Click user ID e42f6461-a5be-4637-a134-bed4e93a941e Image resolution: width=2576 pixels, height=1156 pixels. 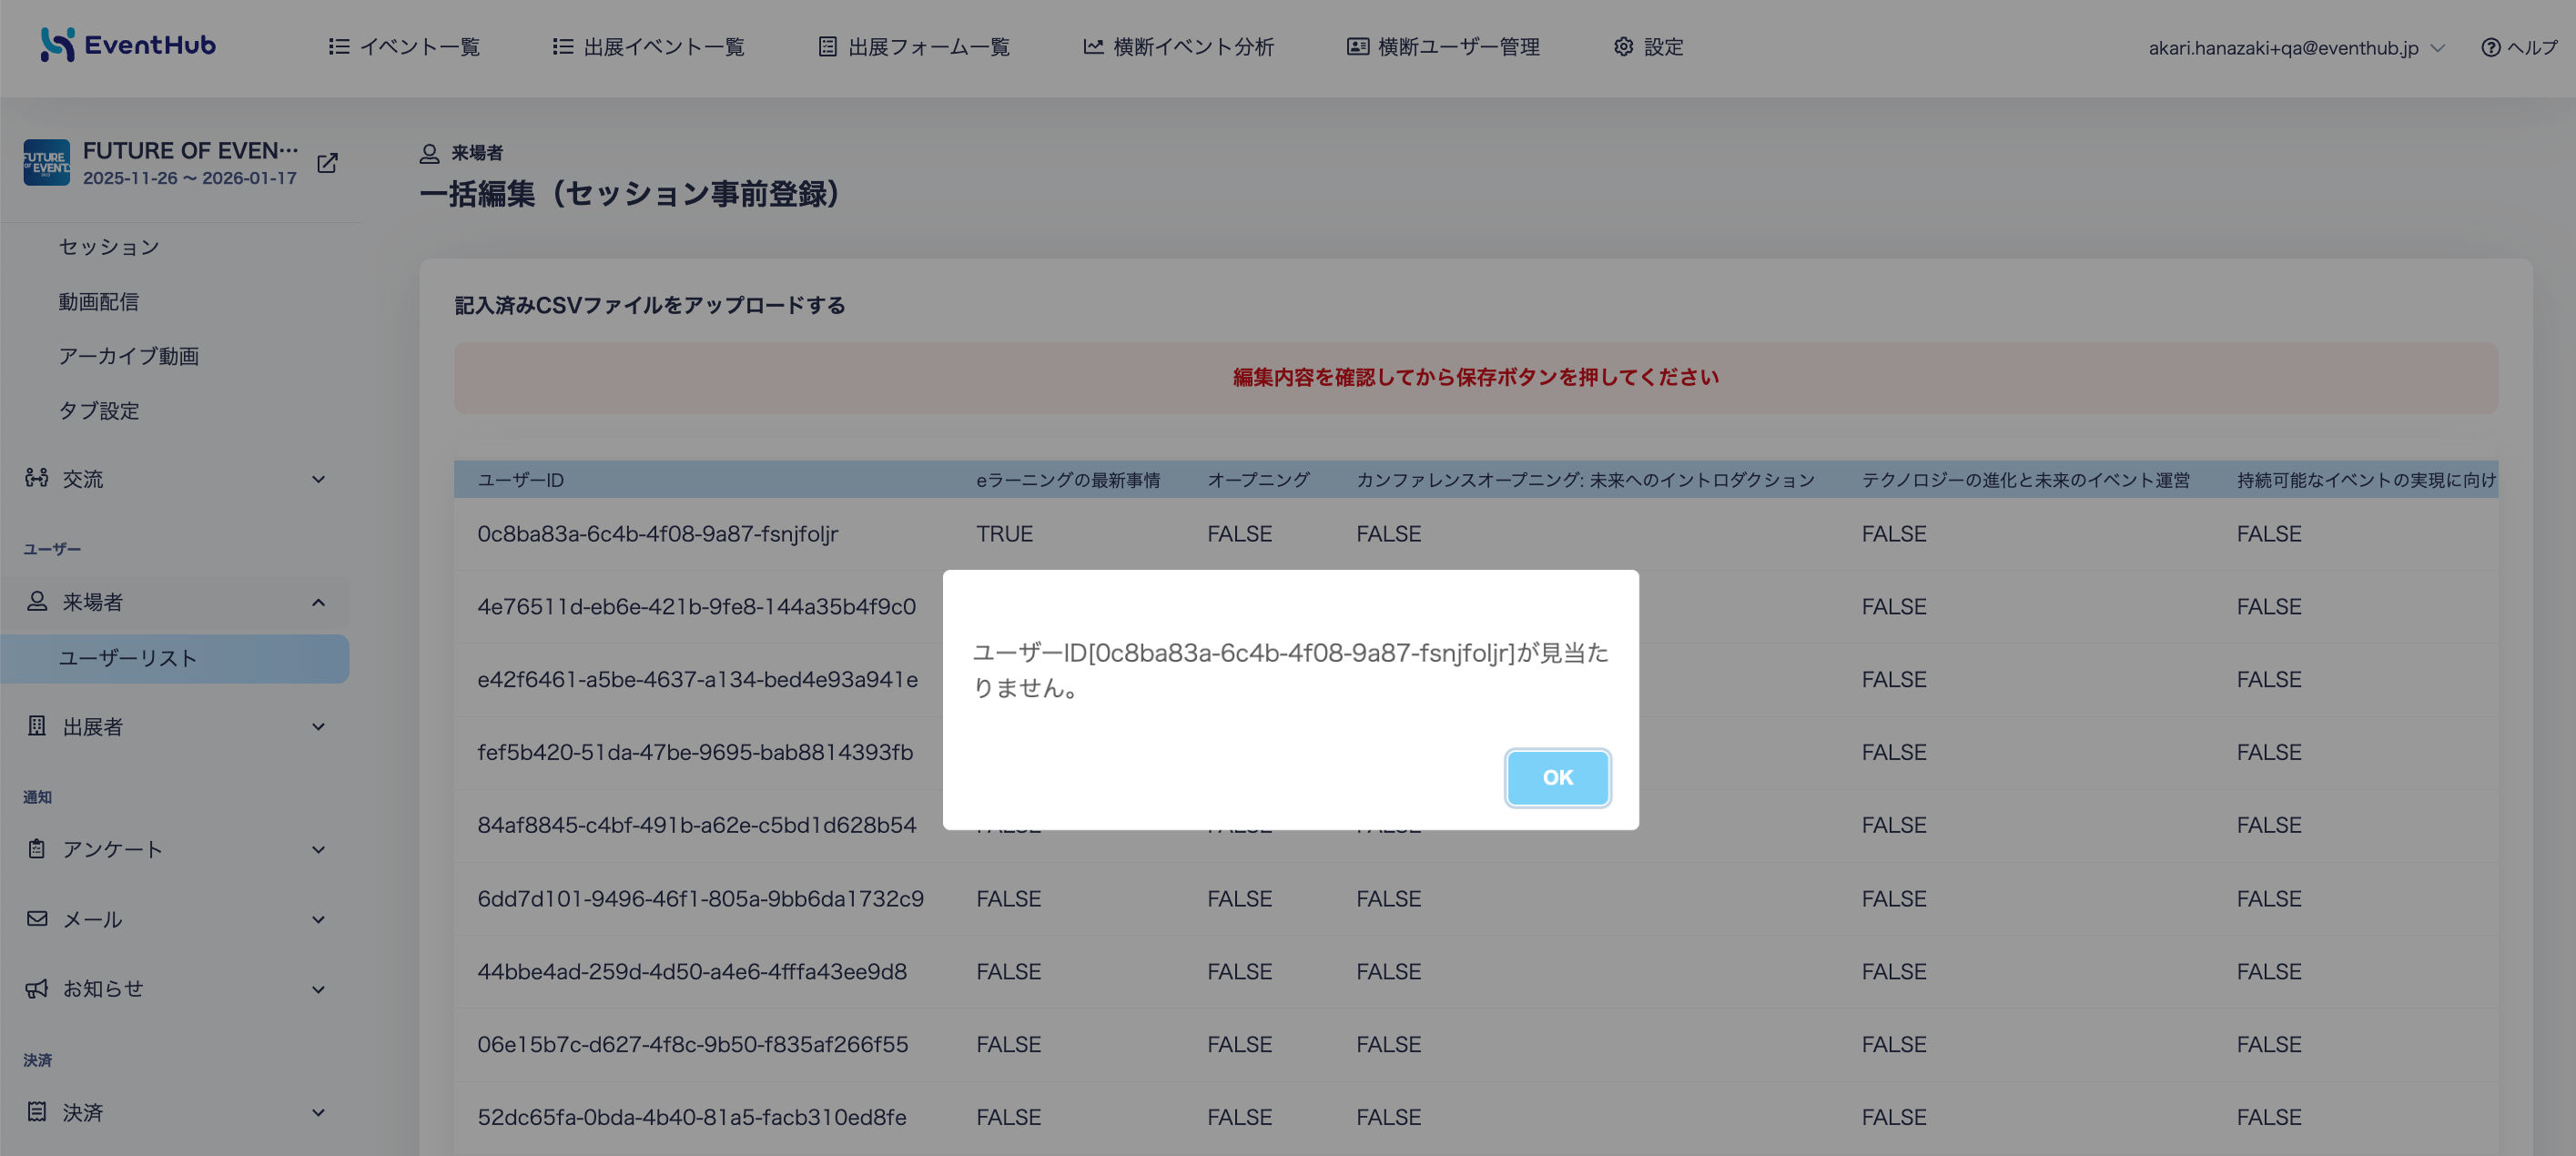pyautogui.click(x=697, y=680)
